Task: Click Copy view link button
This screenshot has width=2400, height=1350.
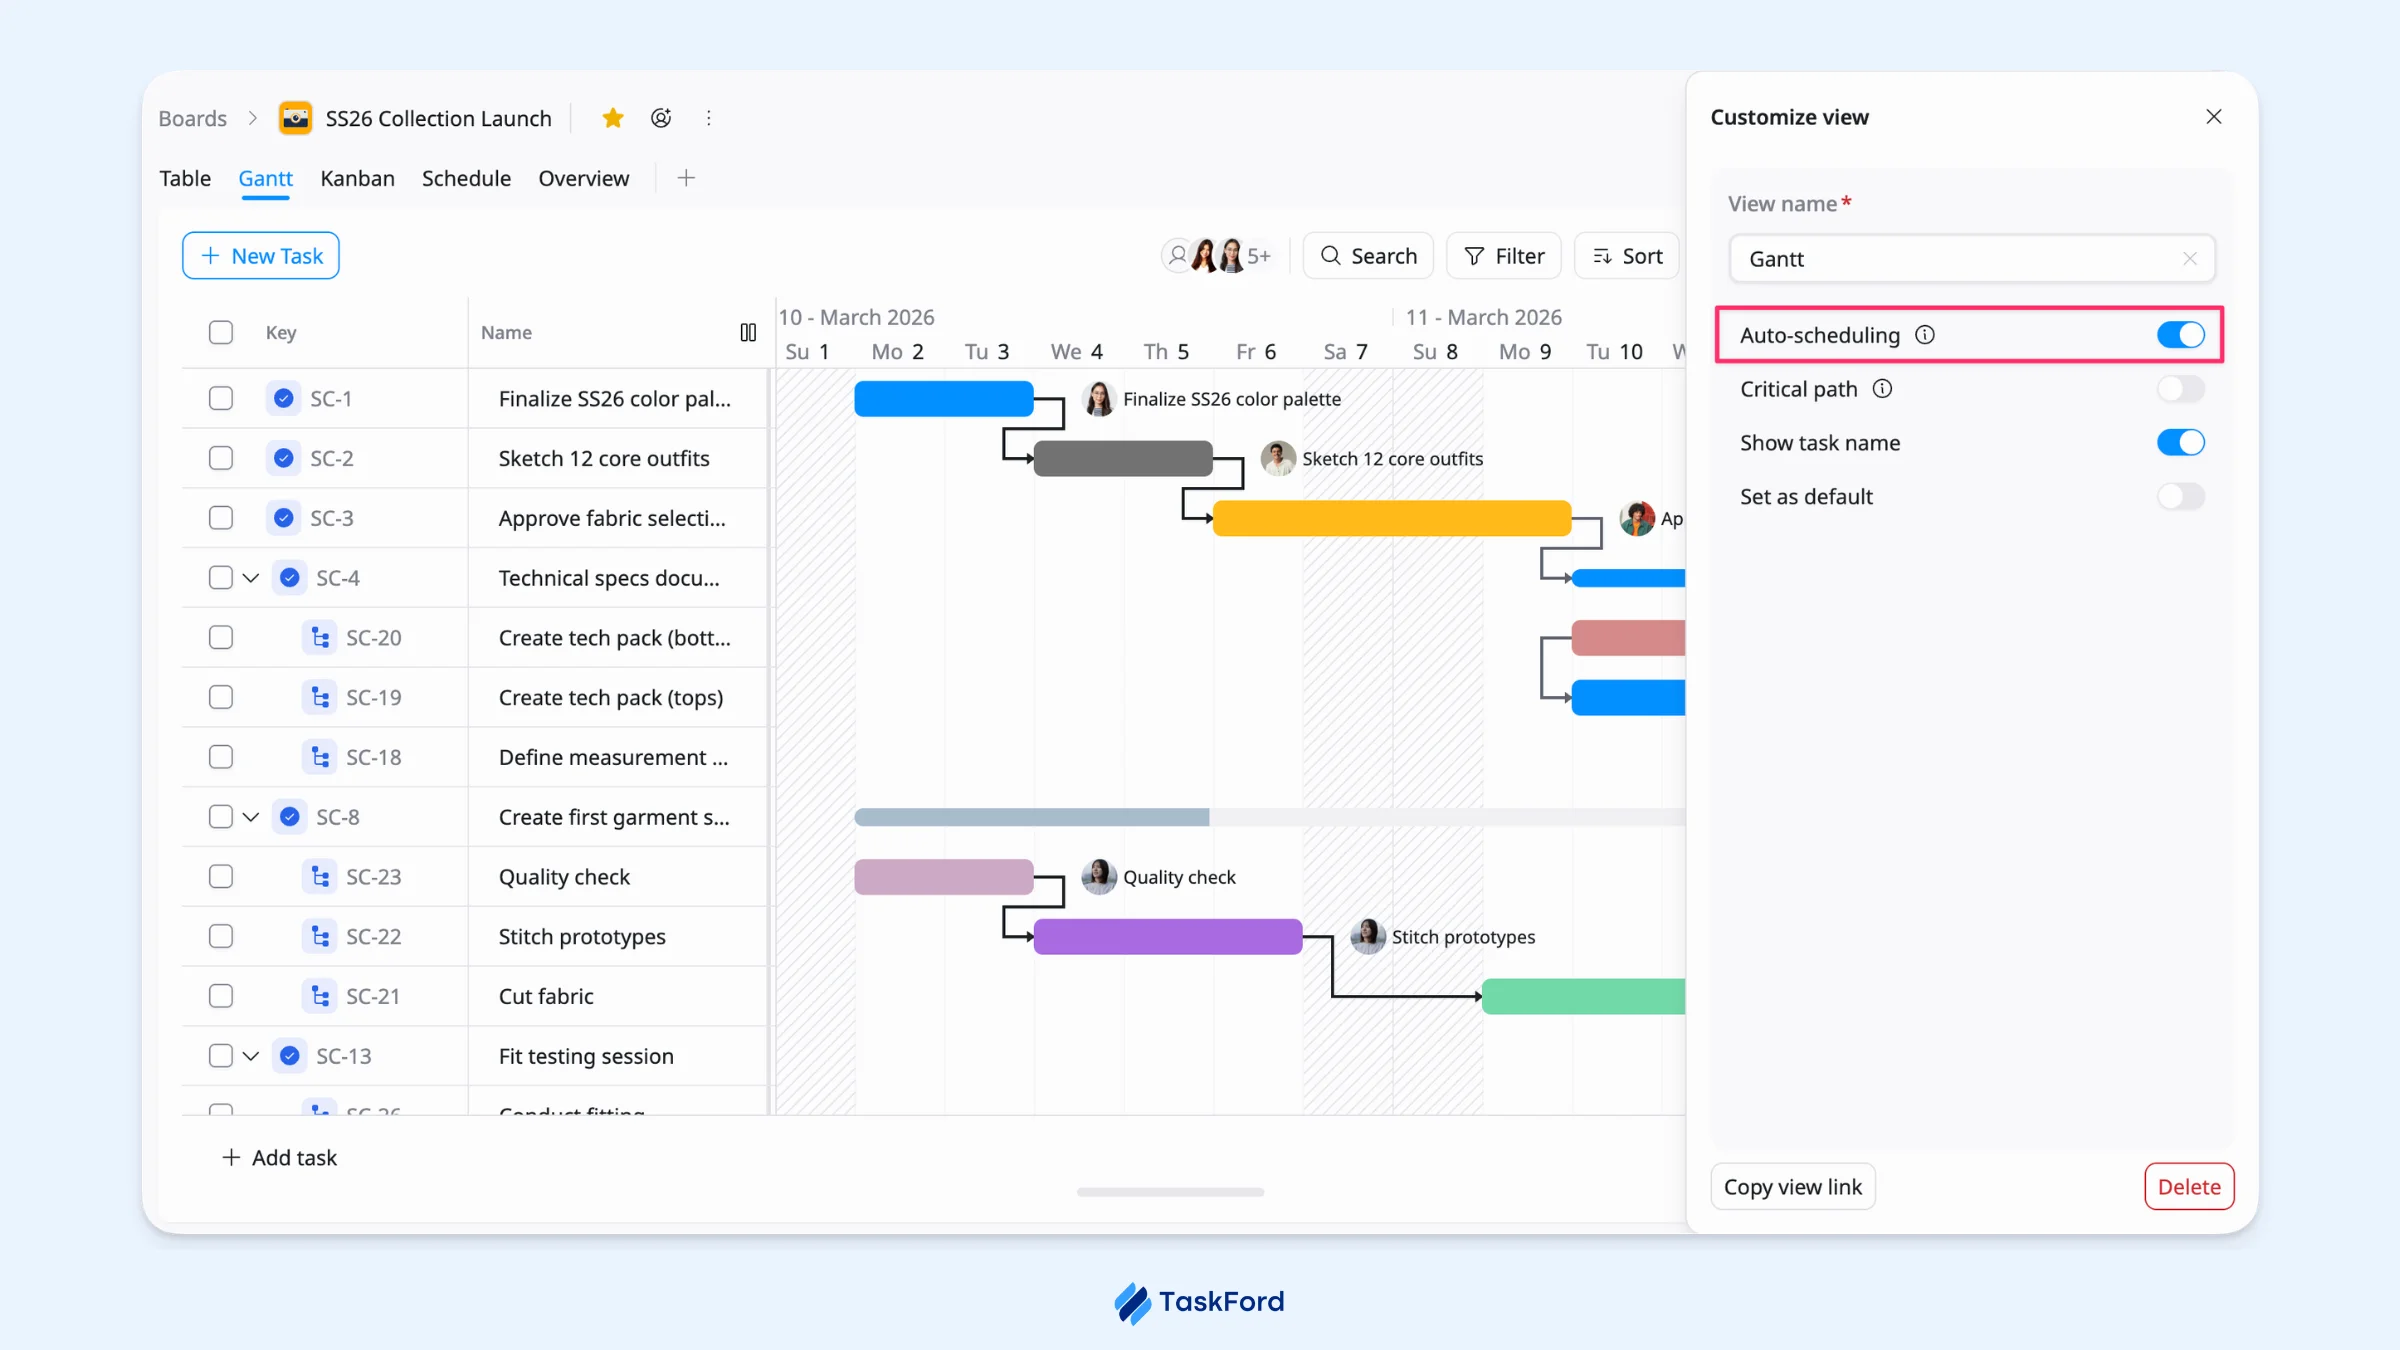Action: click(1793, 1187)
